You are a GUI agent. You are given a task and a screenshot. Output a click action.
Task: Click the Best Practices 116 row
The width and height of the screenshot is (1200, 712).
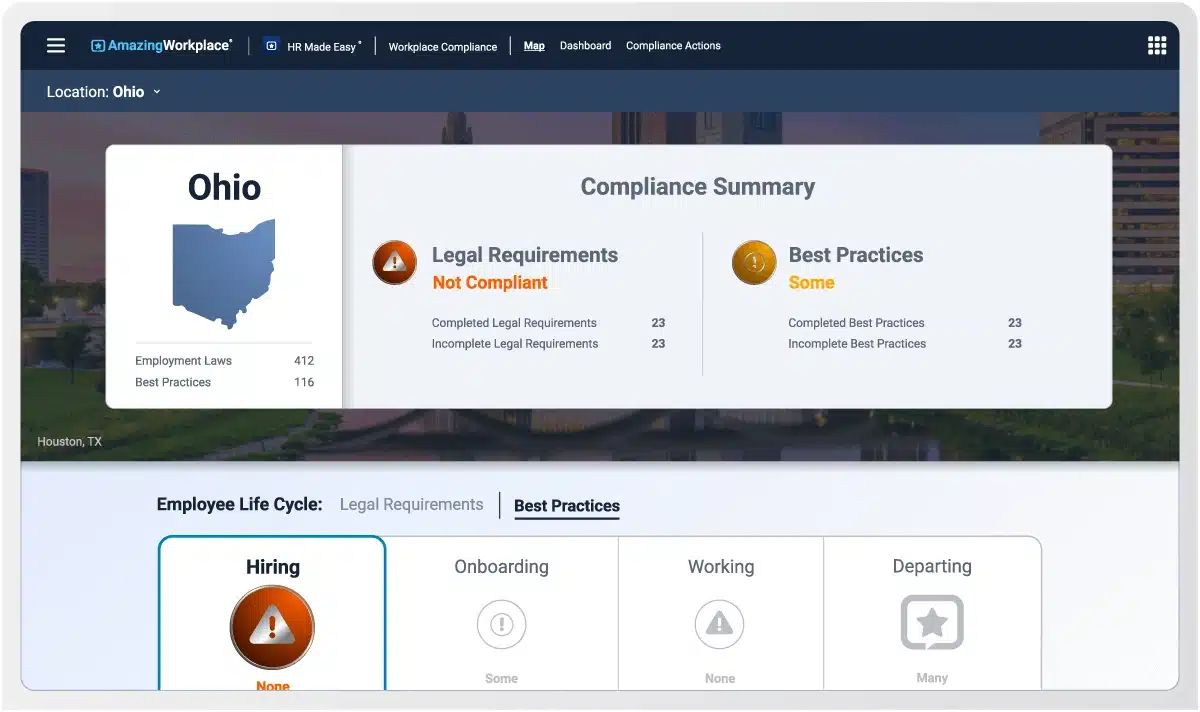(x=224, y=382)
